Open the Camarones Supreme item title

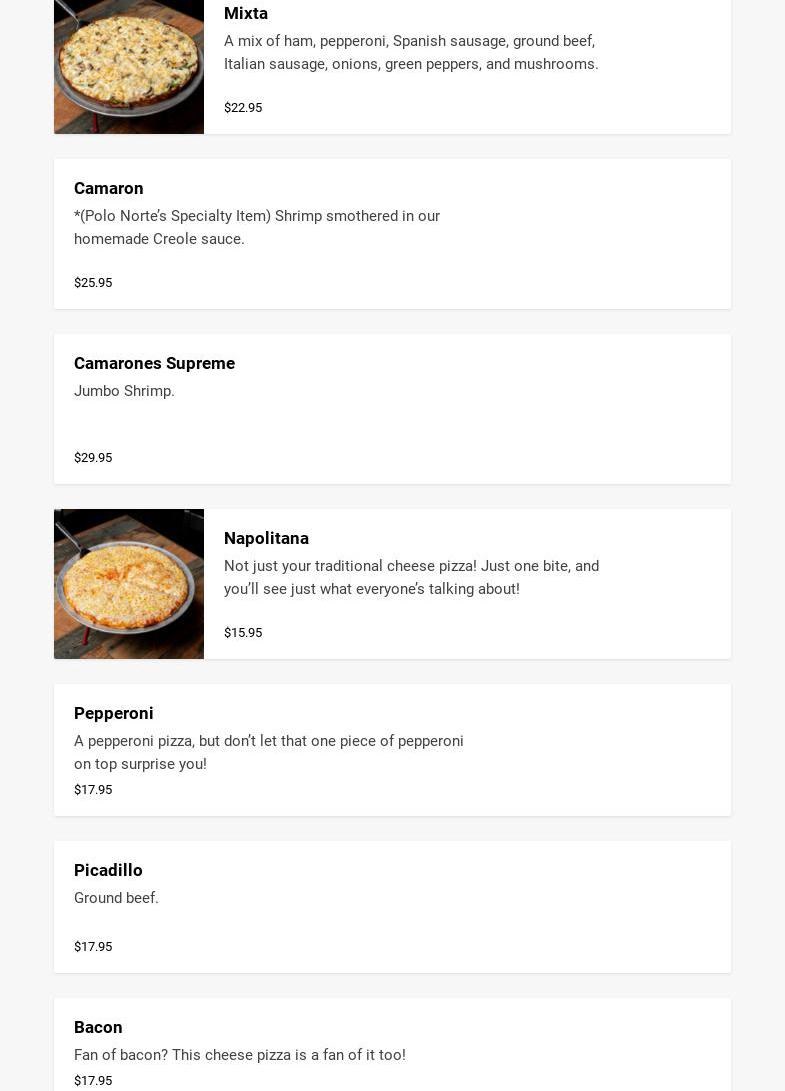[x=154, y=363]
